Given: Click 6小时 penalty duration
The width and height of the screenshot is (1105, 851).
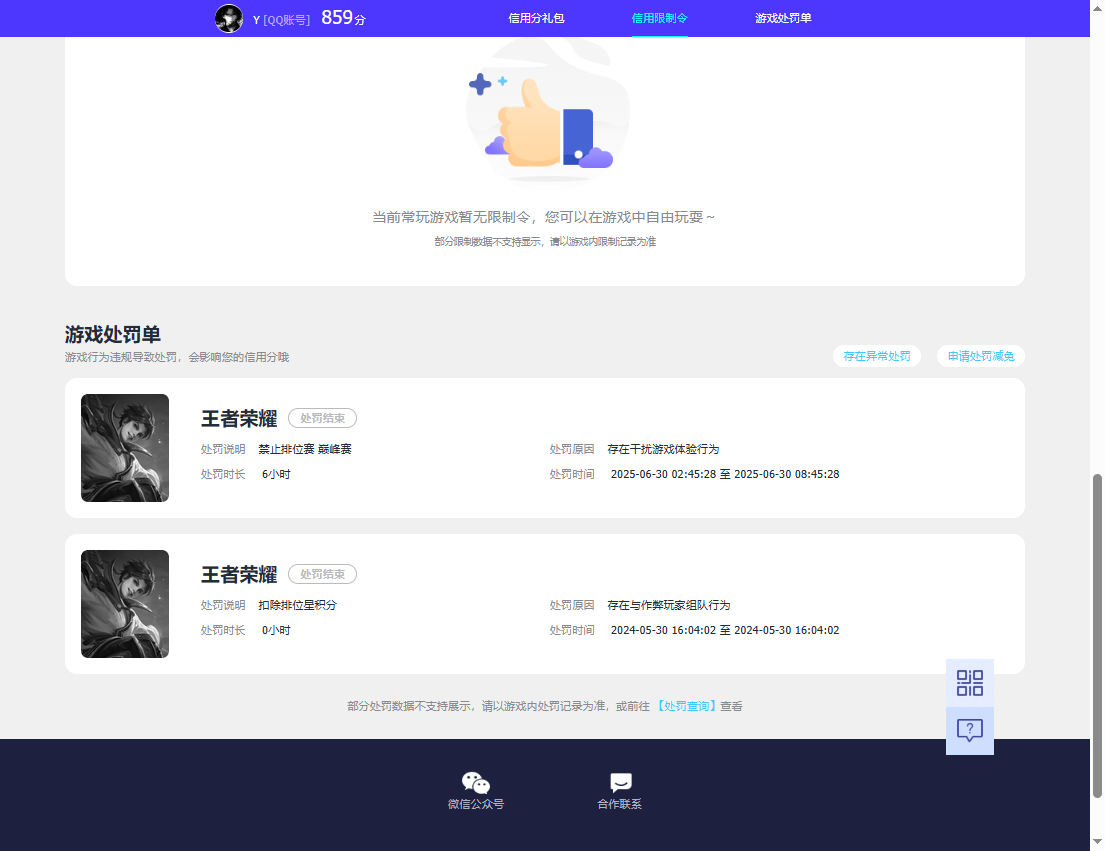Looking at the screenshot, I should pos(276,474).
